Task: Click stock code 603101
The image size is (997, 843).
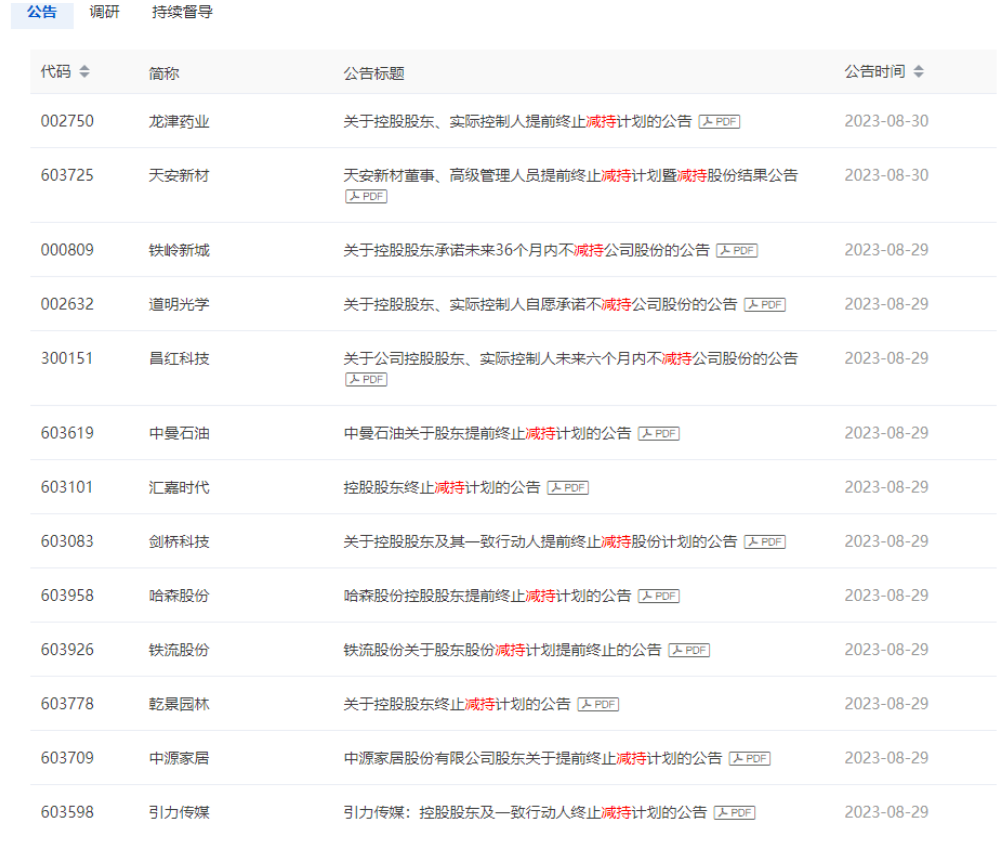Action: coord(67,487)
